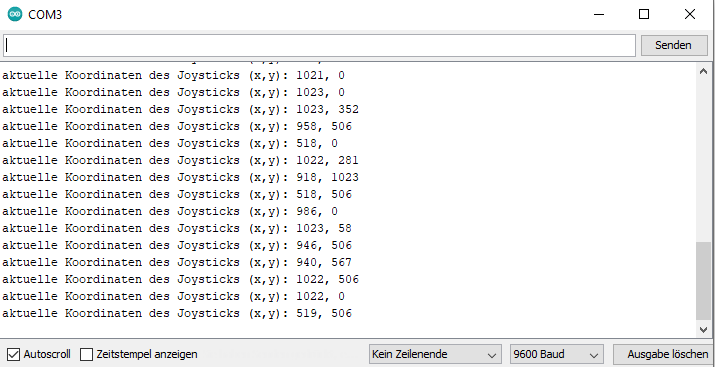715x367 pixels.
Task: Click the output line with 518, 0
Action: (x=170, y=143)
